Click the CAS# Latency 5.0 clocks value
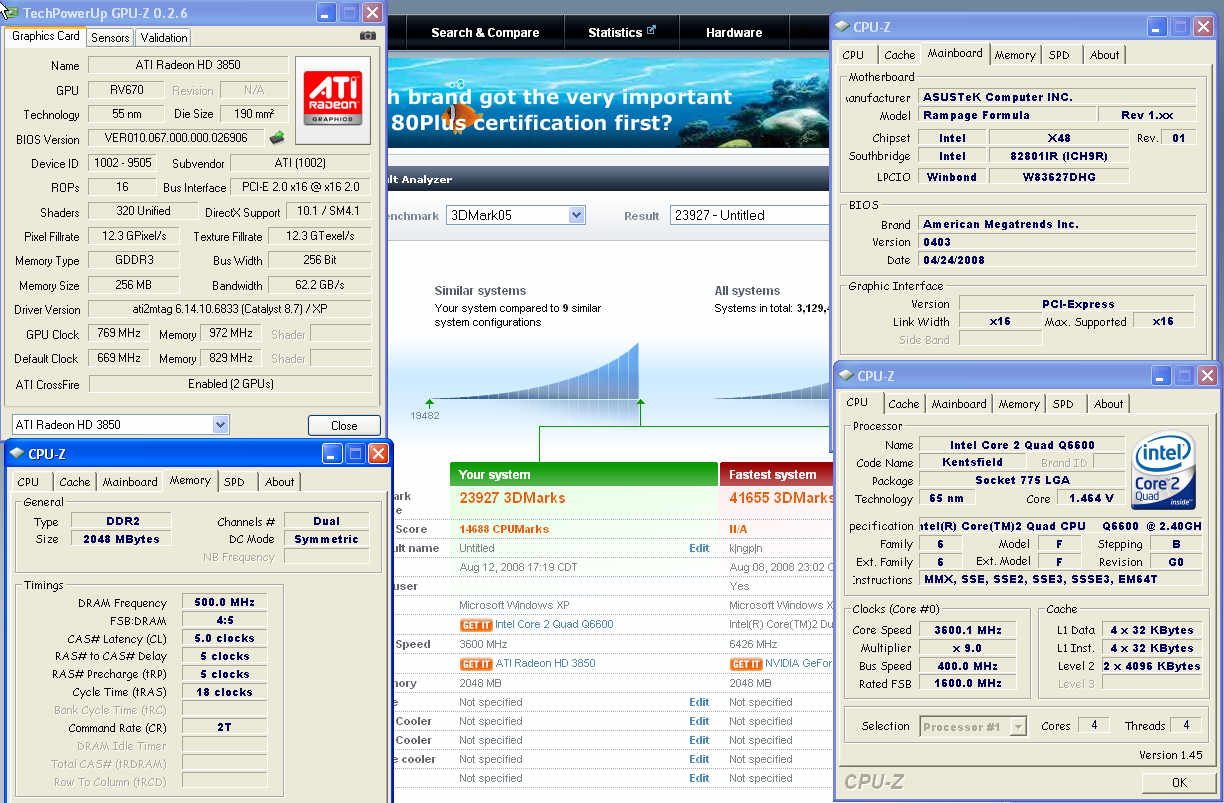 pos(224,638)
